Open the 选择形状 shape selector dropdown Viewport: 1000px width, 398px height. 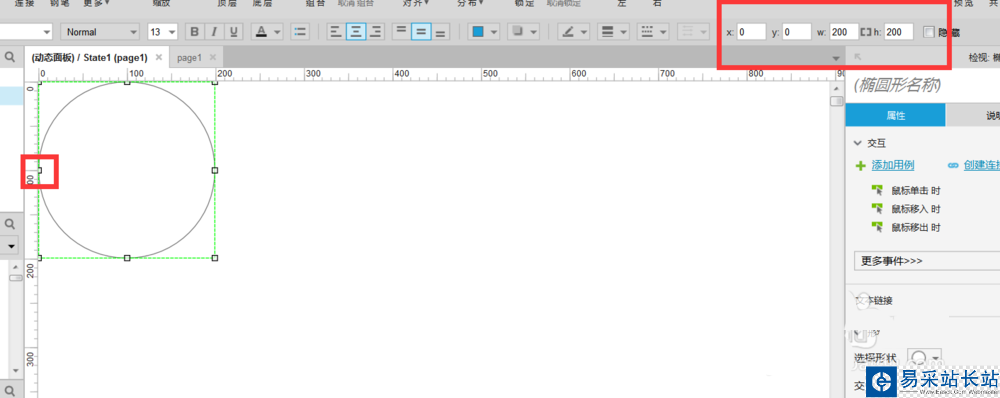tap(924, 357)
